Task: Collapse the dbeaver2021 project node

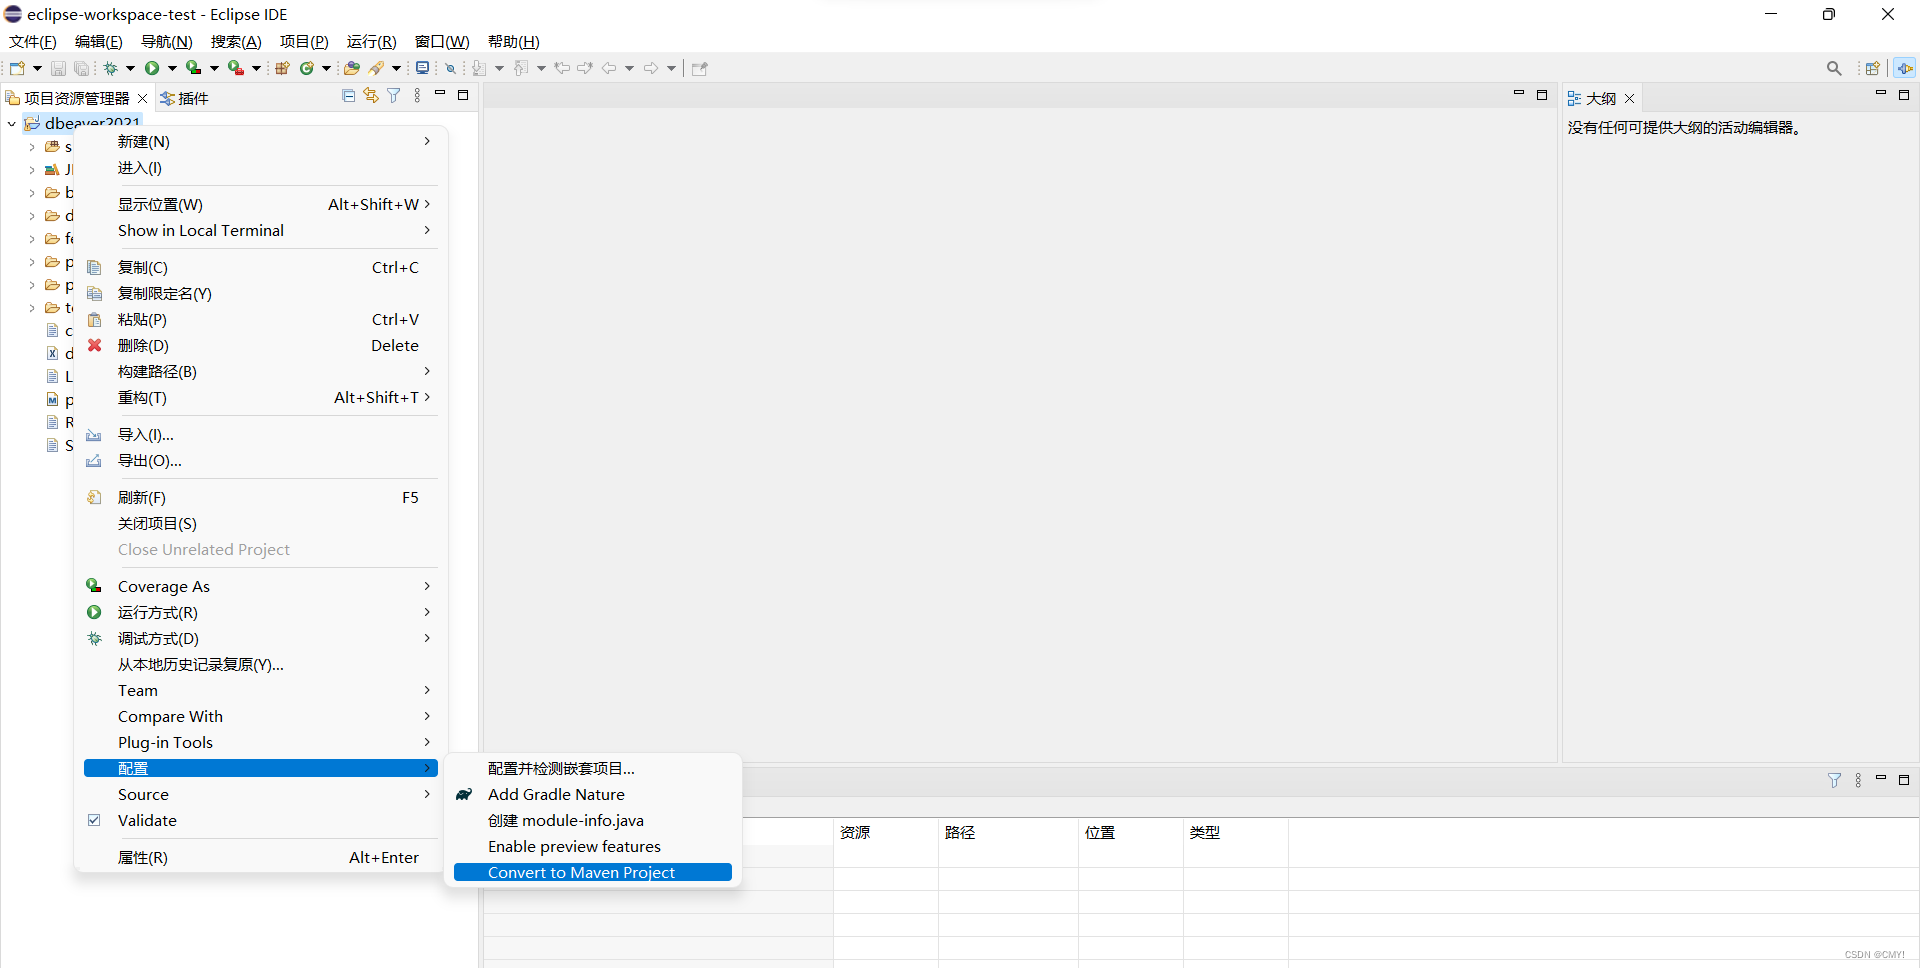Action: (11, 123)
